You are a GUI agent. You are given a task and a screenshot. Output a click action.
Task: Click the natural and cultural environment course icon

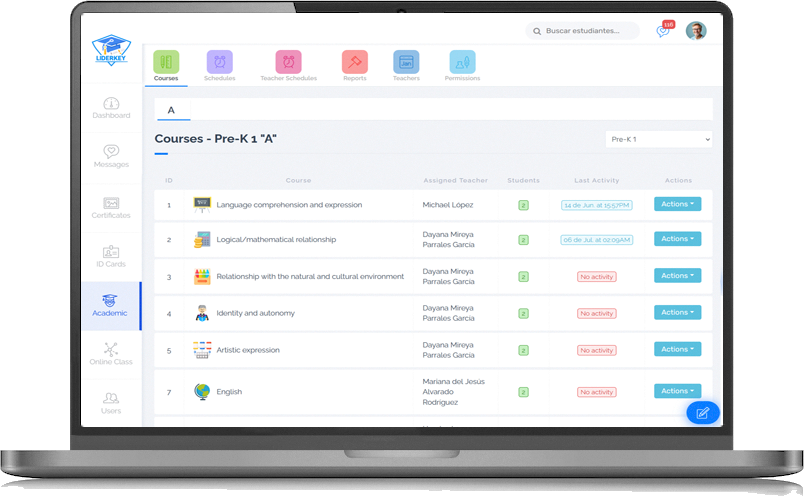(x=202, y=276)
